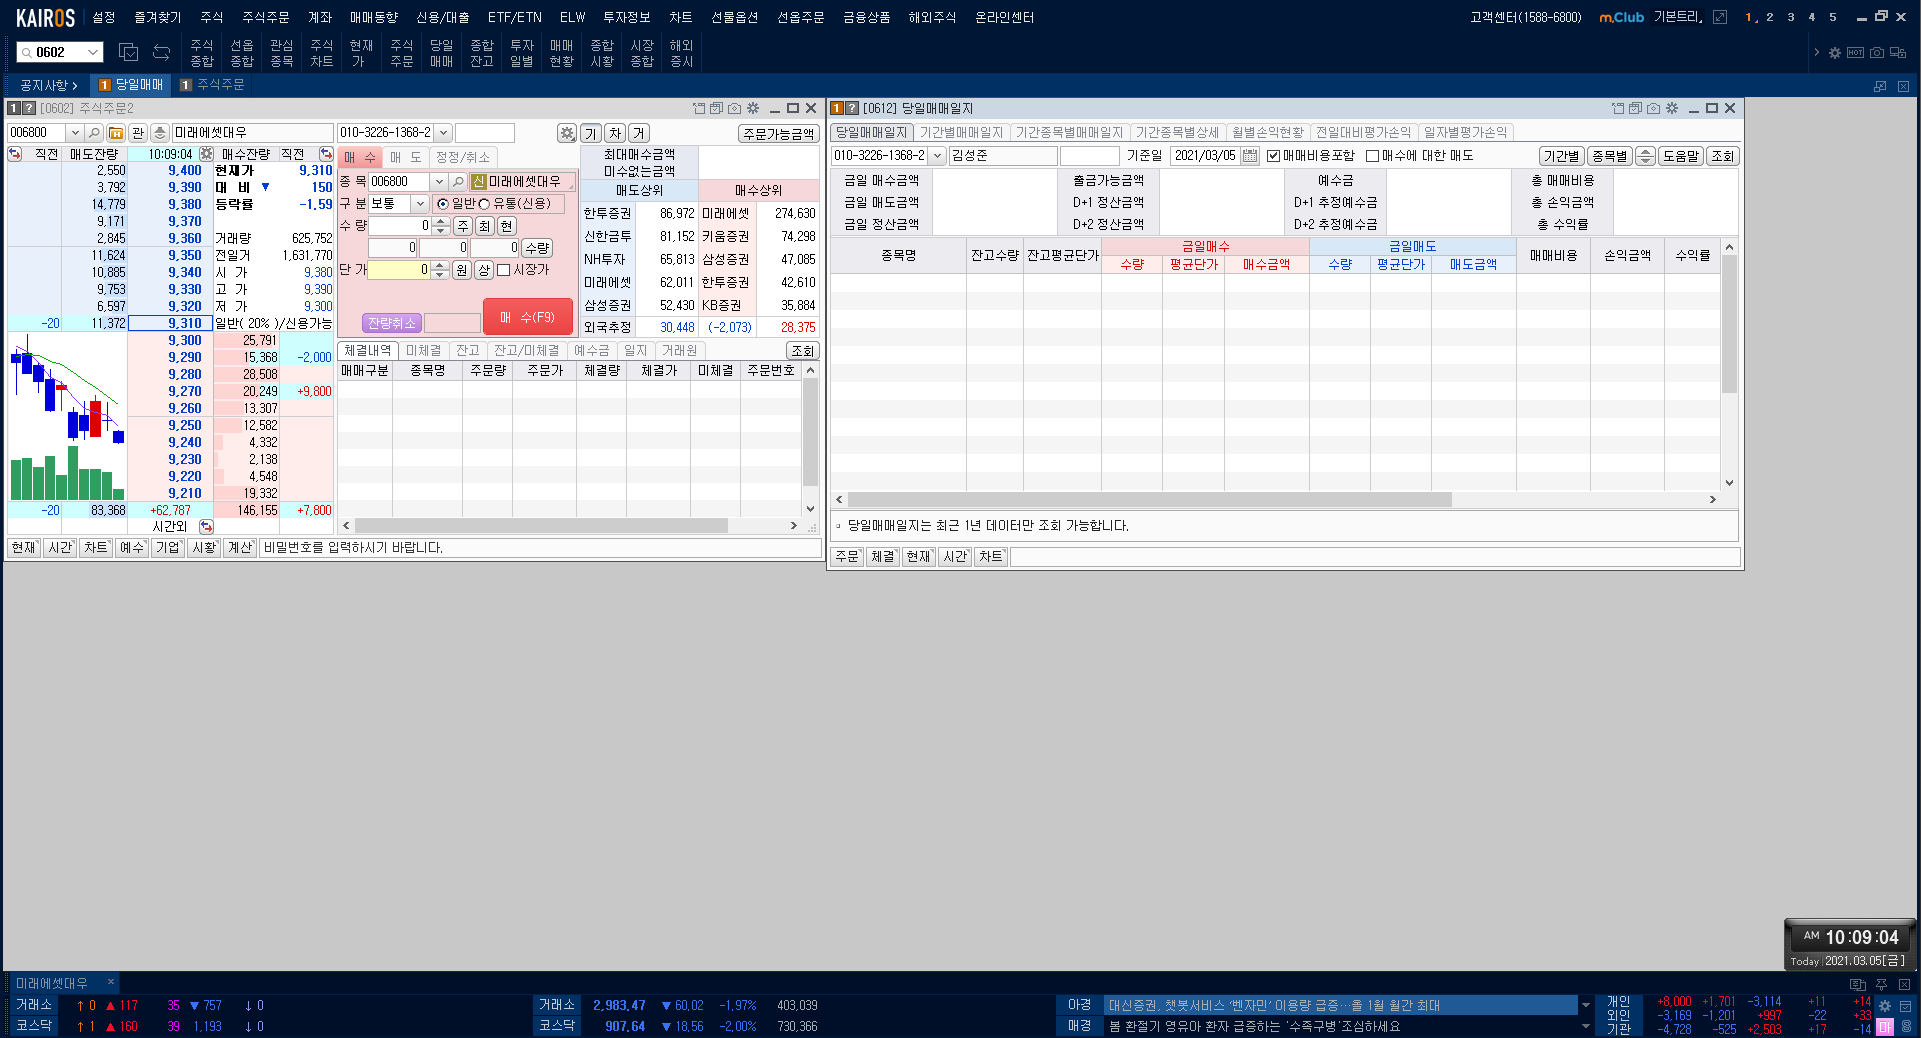Click the mini candlestick chart thumbnail
Image resolution: width=1921 pixels, height=1038 pixels.
[x=67, y=416]
